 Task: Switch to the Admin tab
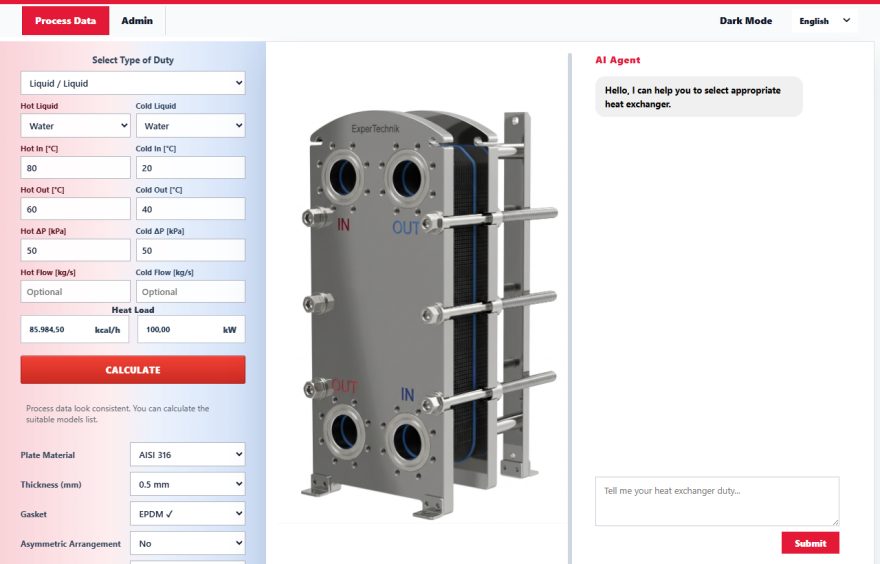click(x=137, y=21)
